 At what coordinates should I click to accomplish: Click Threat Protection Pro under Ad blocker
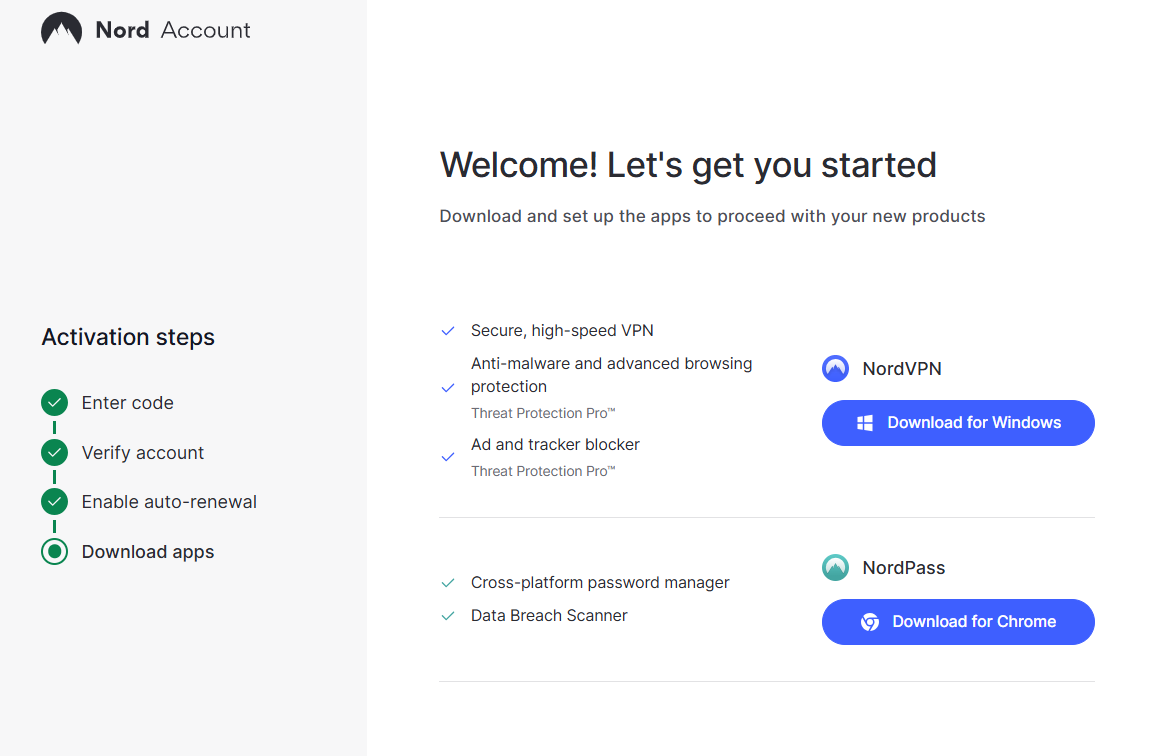point(543,471)
